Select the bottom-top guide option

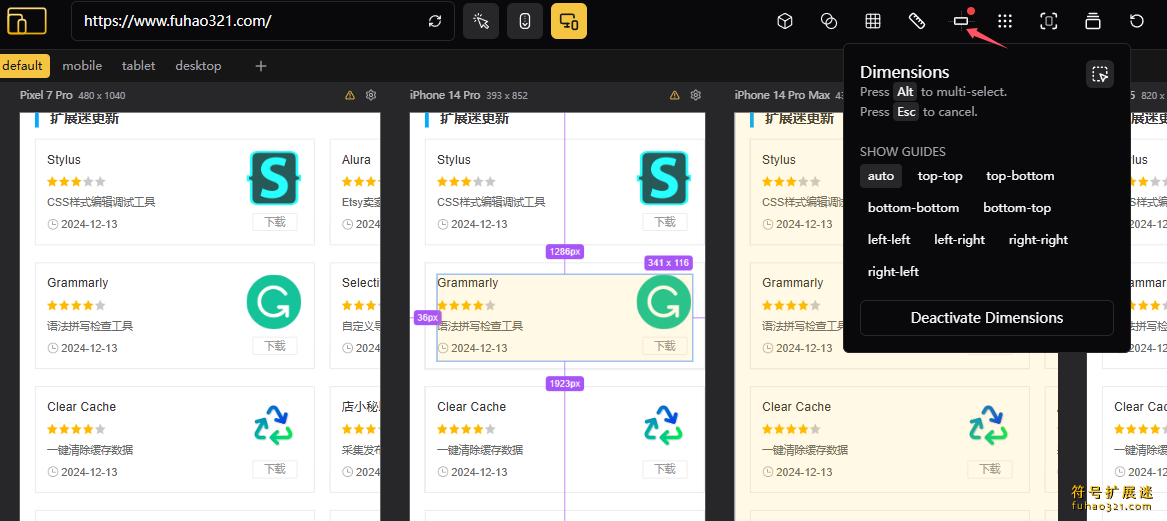coord(1017,208)
